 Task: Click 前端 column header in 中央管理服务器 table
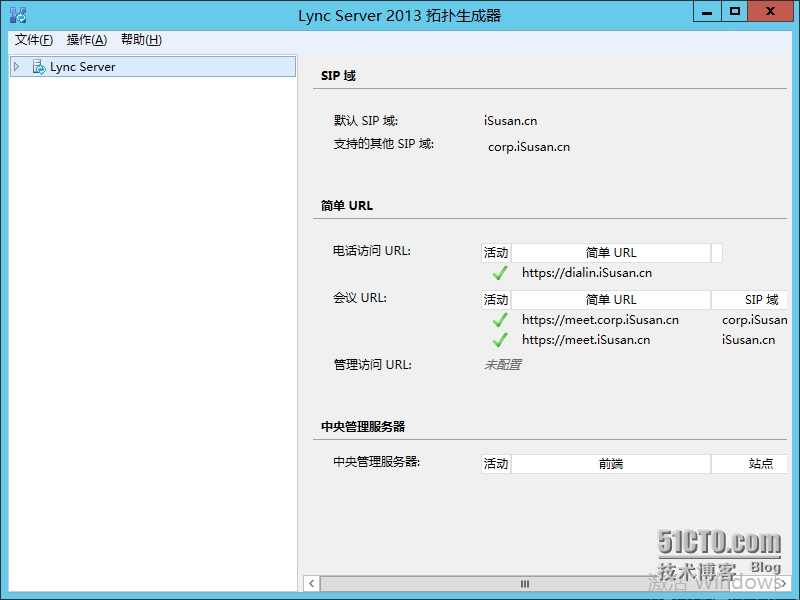[x=611, y=464]
